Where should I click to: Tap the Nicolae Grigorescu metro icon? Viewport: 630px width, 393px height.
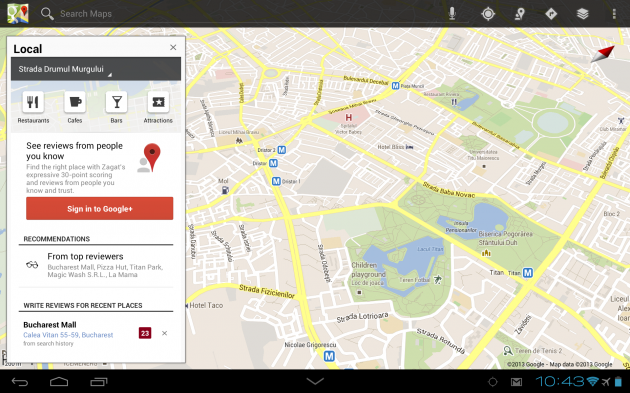pyautogui.click(x=329, y=356)
